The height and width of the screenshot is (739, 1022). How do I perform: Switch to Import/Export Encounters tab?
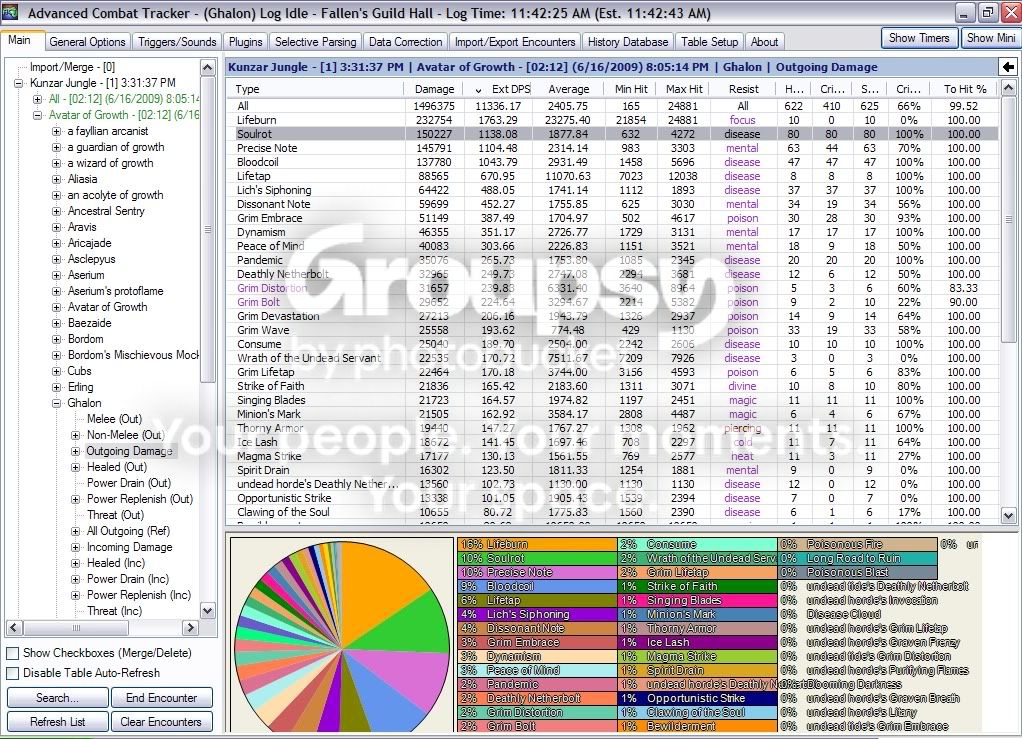point(515,42)
